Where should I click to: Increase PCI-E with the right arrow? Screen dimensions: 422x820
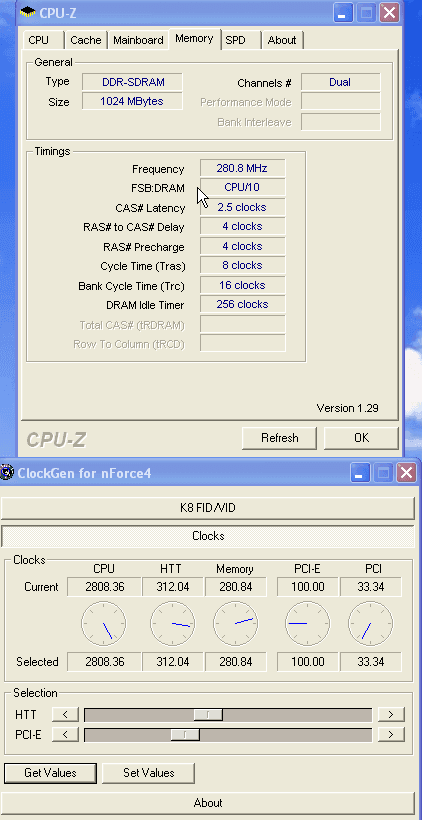tap(391, 734)
